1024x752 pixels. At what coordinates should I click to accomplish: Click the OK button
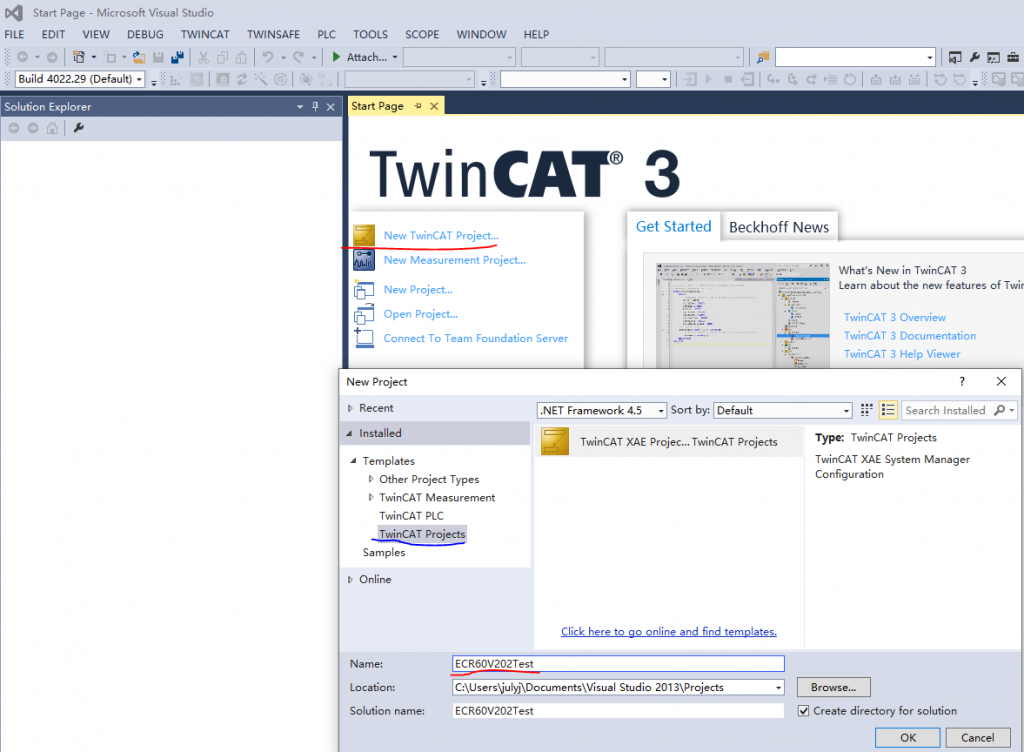(908, 738)
